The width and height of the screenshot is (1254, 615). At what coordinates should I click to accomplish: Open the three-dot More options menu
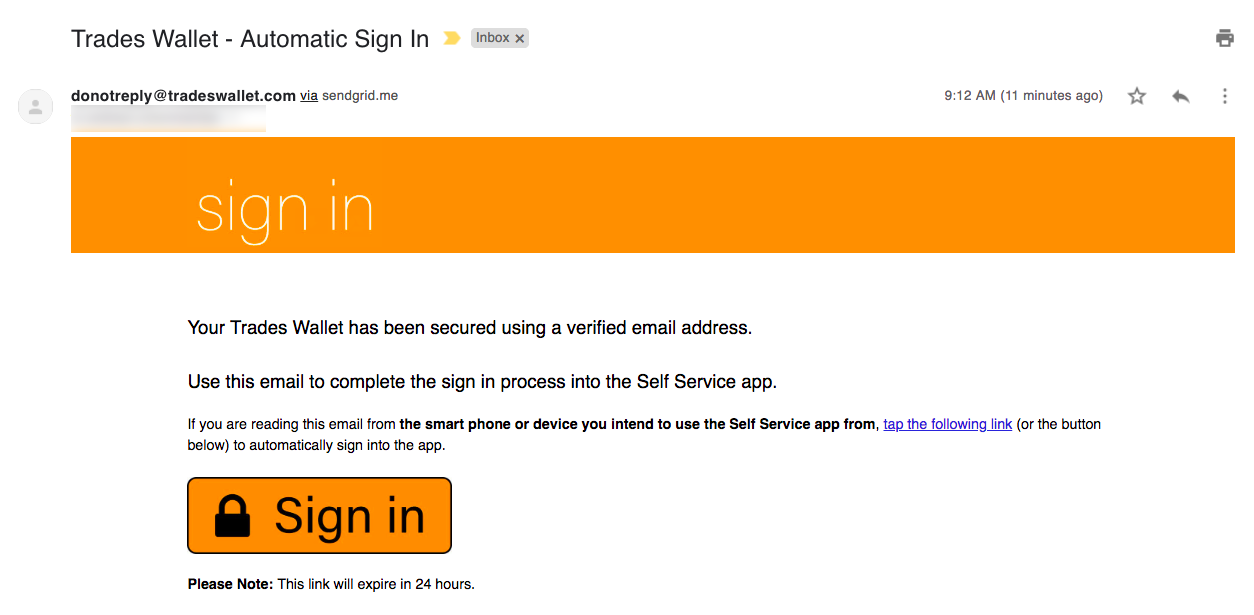(1225, 96)
